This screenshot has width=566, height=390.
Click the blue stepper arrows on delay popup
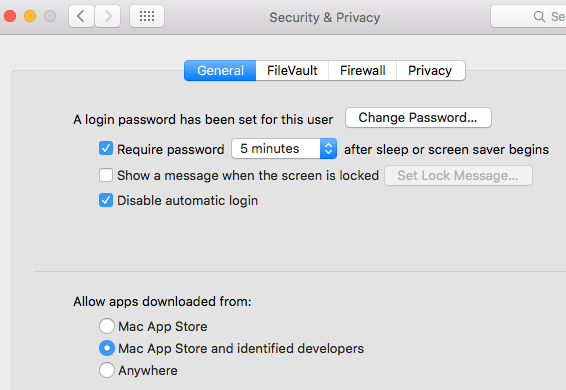click(328, 148)
